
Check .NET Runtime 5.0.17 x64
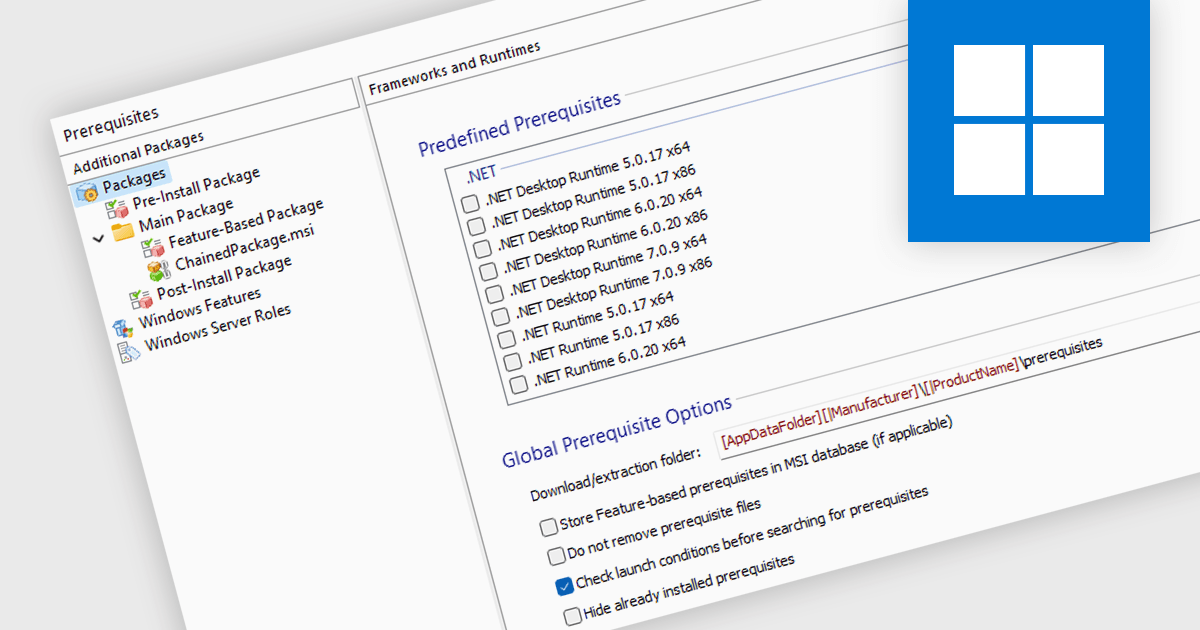click(x=506, y=340)
